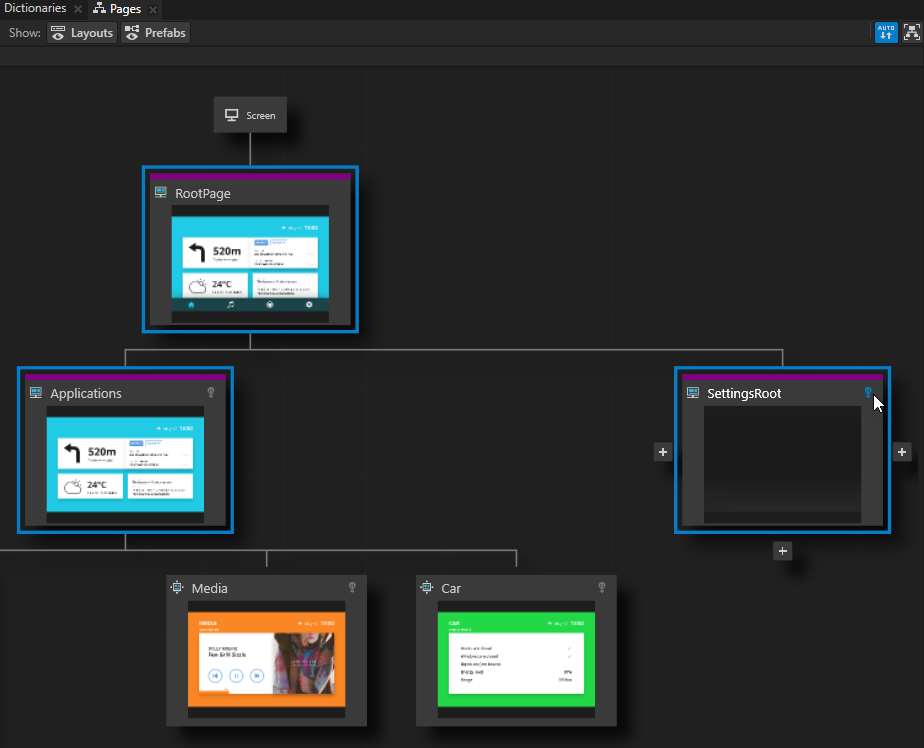The width and height of the screenshot is (924, 748).
Task: Click the lightbulb icon on Applications page
Action: click(211, 393)
